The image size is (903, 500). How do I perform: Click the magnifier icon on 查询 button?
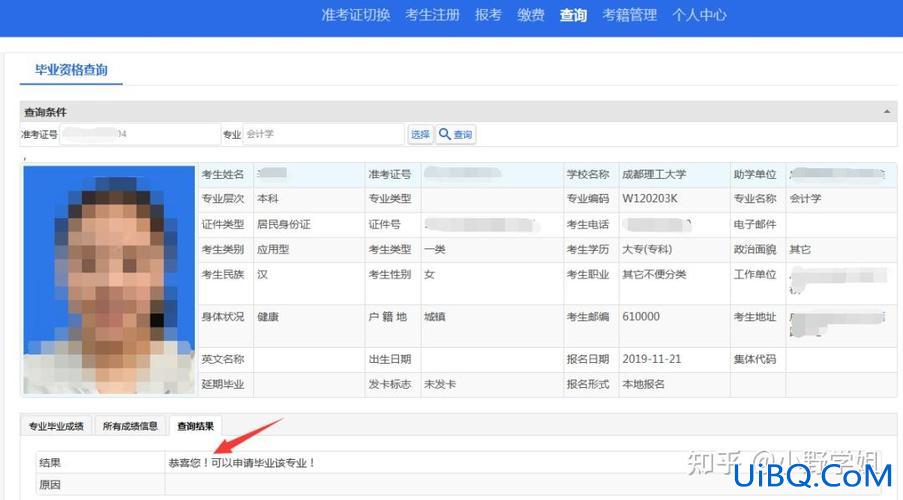tap(445, 134)
